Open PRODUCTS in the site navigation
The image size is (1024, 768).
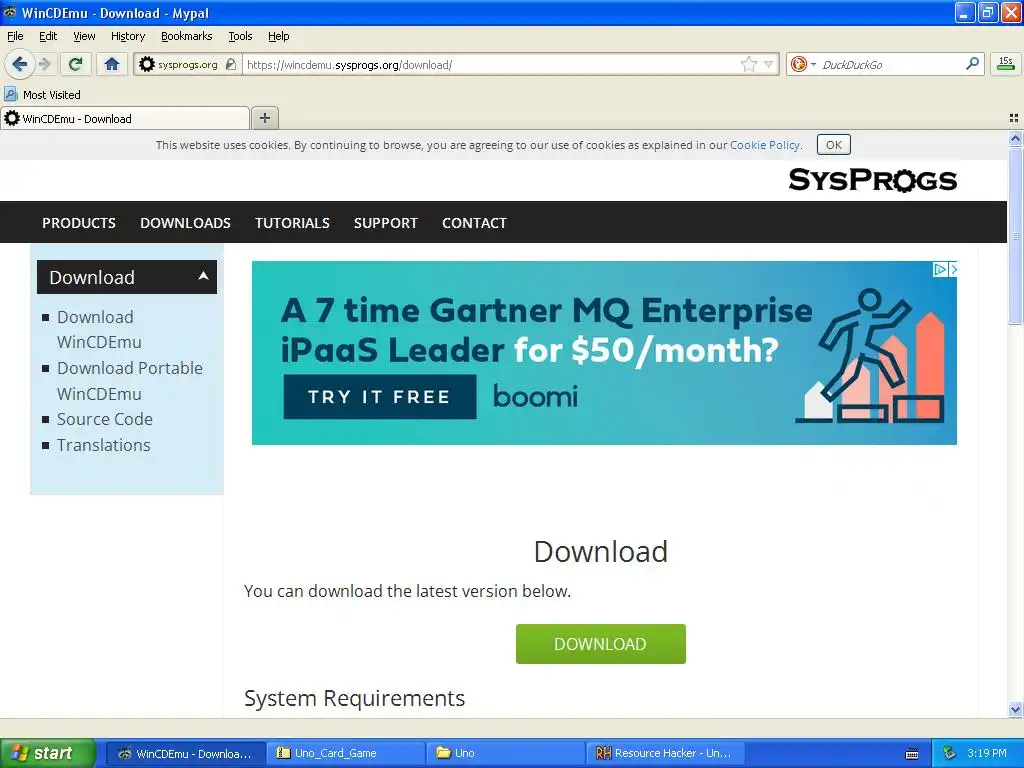tap(79, 223)
